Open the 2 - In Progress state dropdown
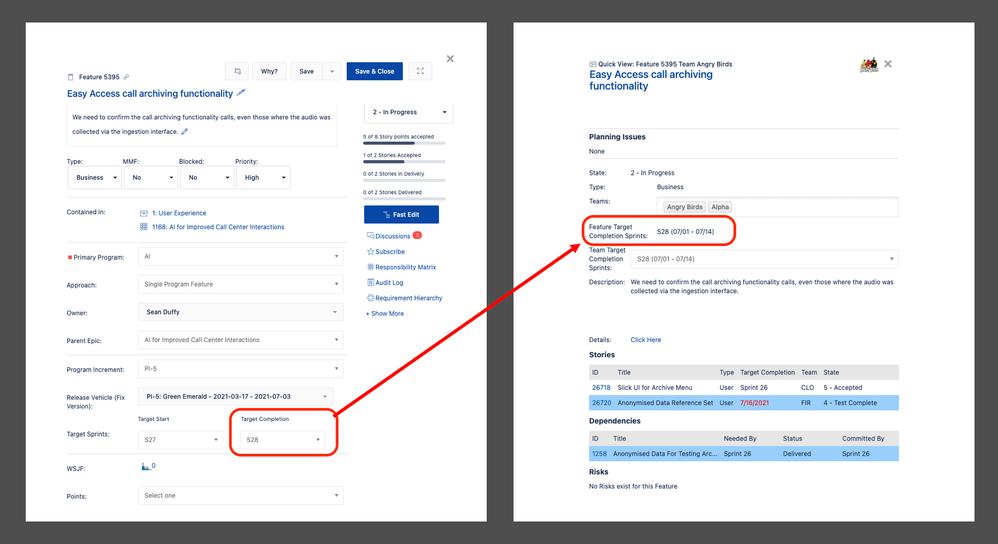Image resolution: width=998 pixels, height=544 pixels. point(409,112)
